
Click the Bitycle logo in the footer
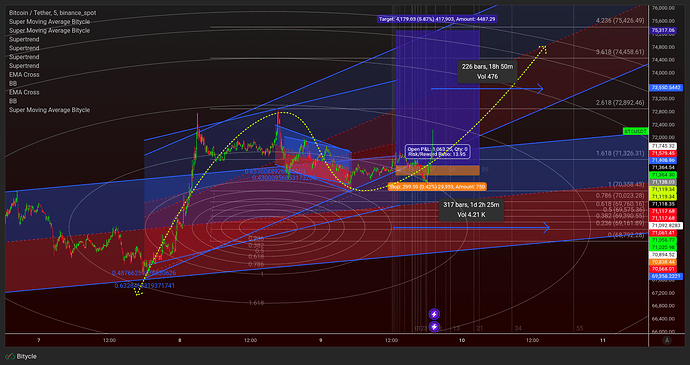click(x=21, y=356)
